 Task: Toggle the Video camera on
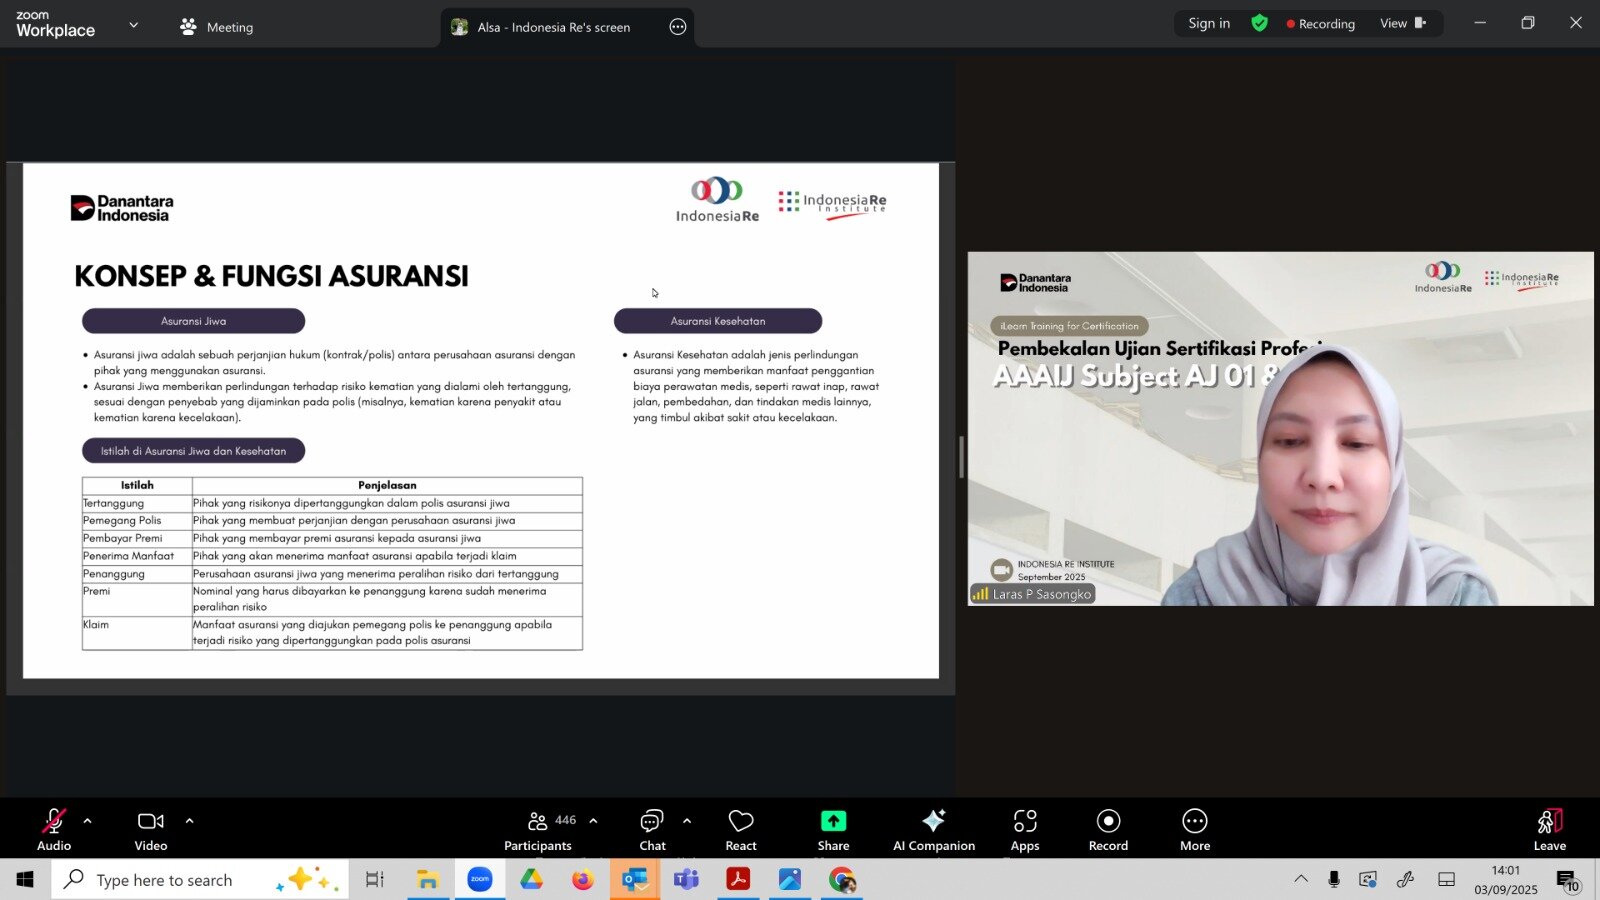pyautogui.click(x=151, y=830)
